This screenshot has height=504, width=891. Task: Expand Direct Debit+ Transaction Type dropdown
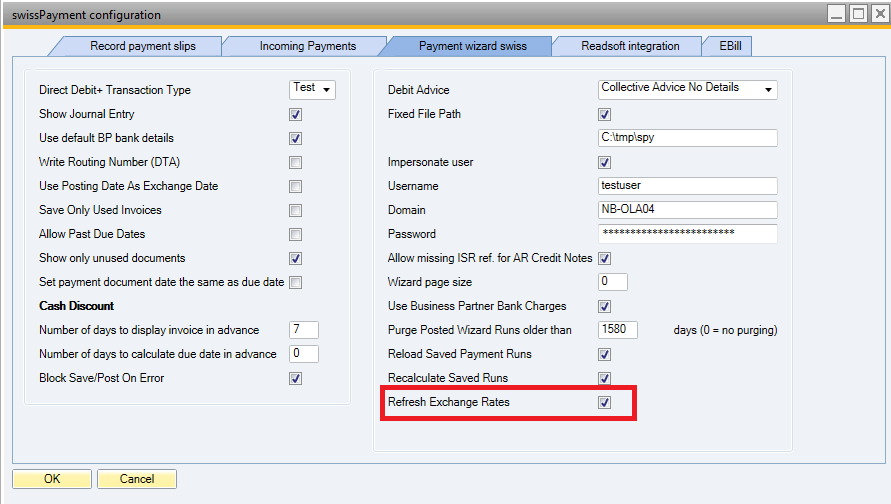pos(312,89)
